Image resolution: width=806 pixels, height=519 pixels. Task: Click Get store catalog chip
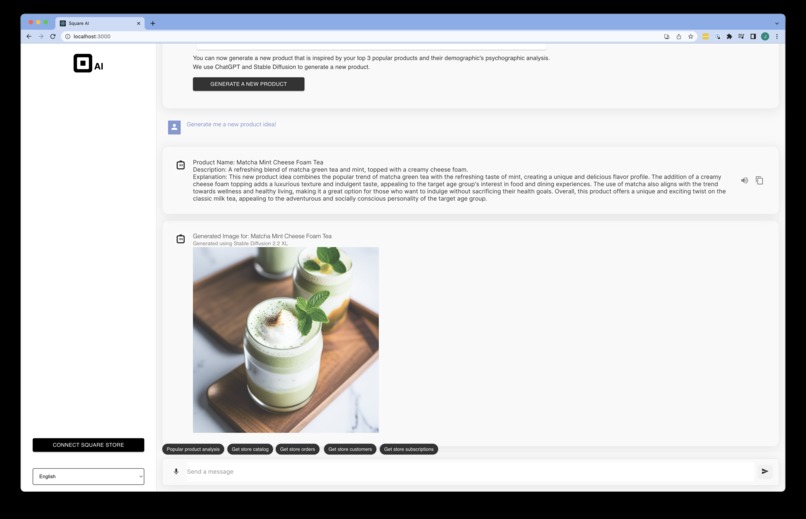(x=250, y=449)
